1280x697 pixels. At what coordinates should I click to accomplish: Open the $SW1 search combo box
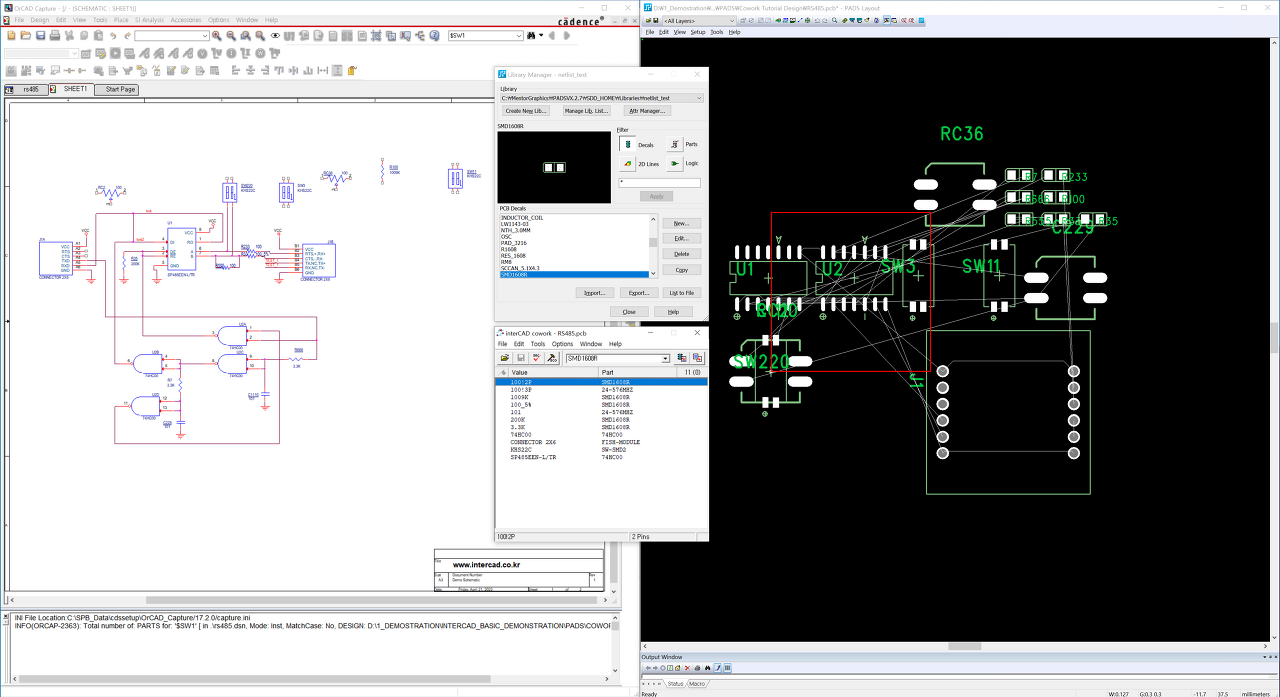coord(486,35)
